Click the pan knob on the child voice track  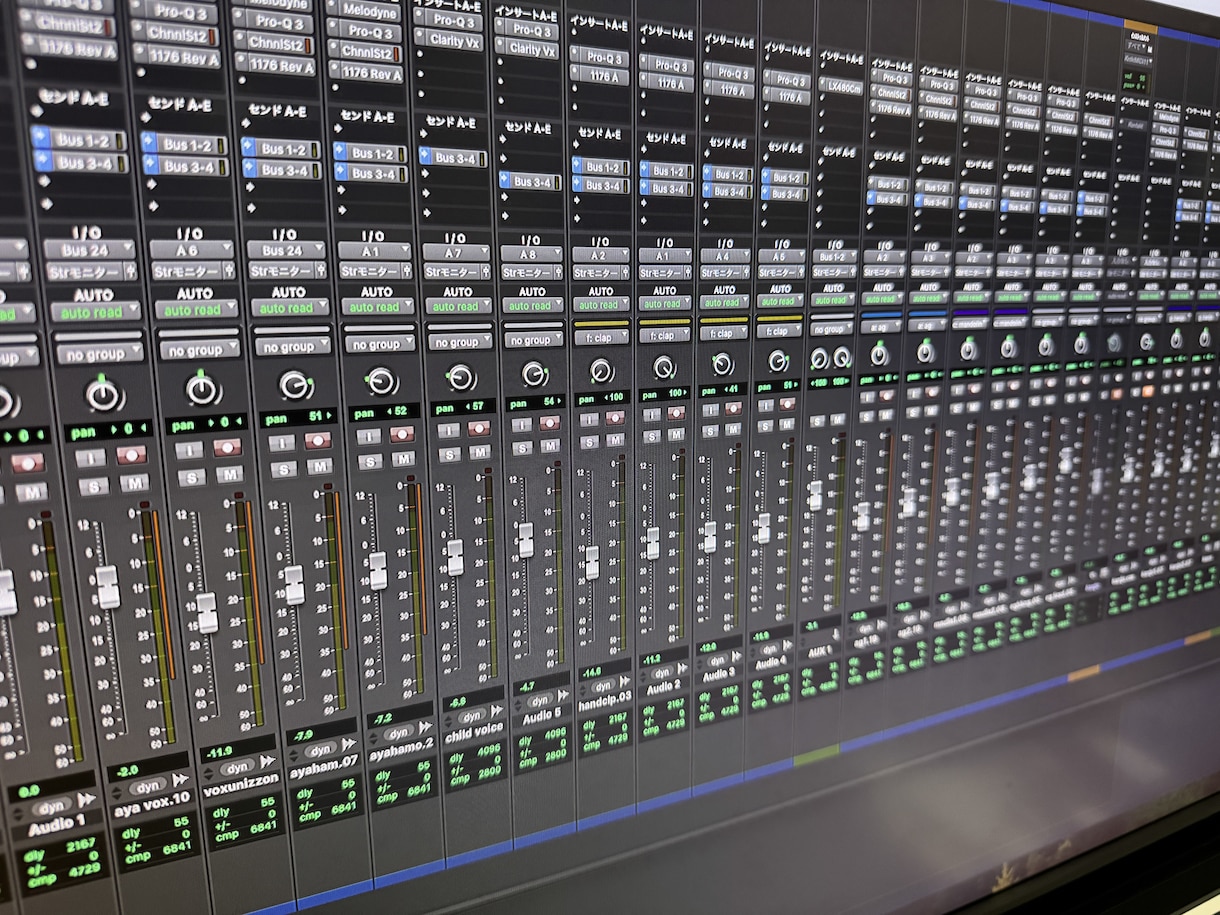pos(460,377)
